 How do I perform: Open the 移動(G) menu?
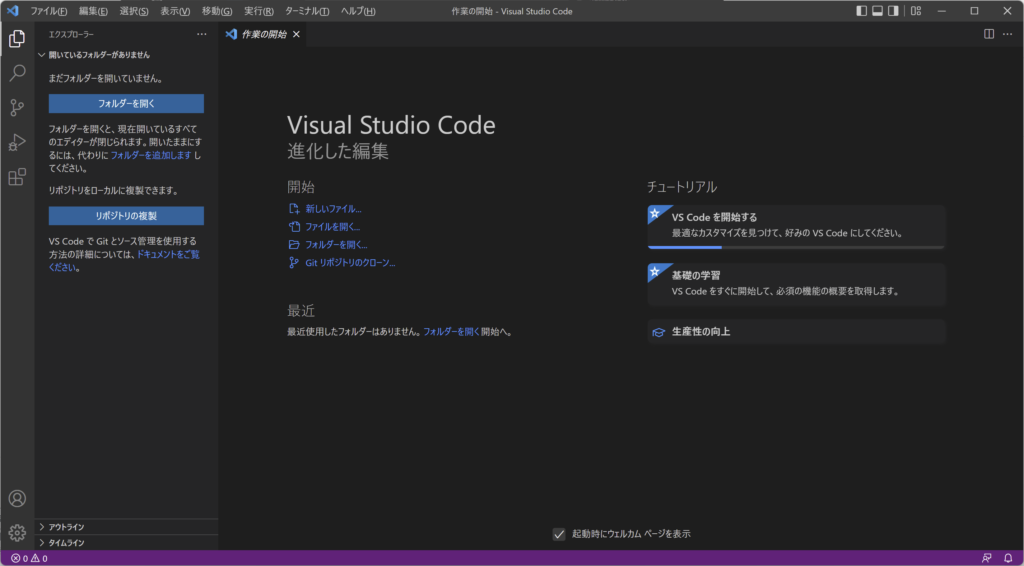tap(217, 11)
